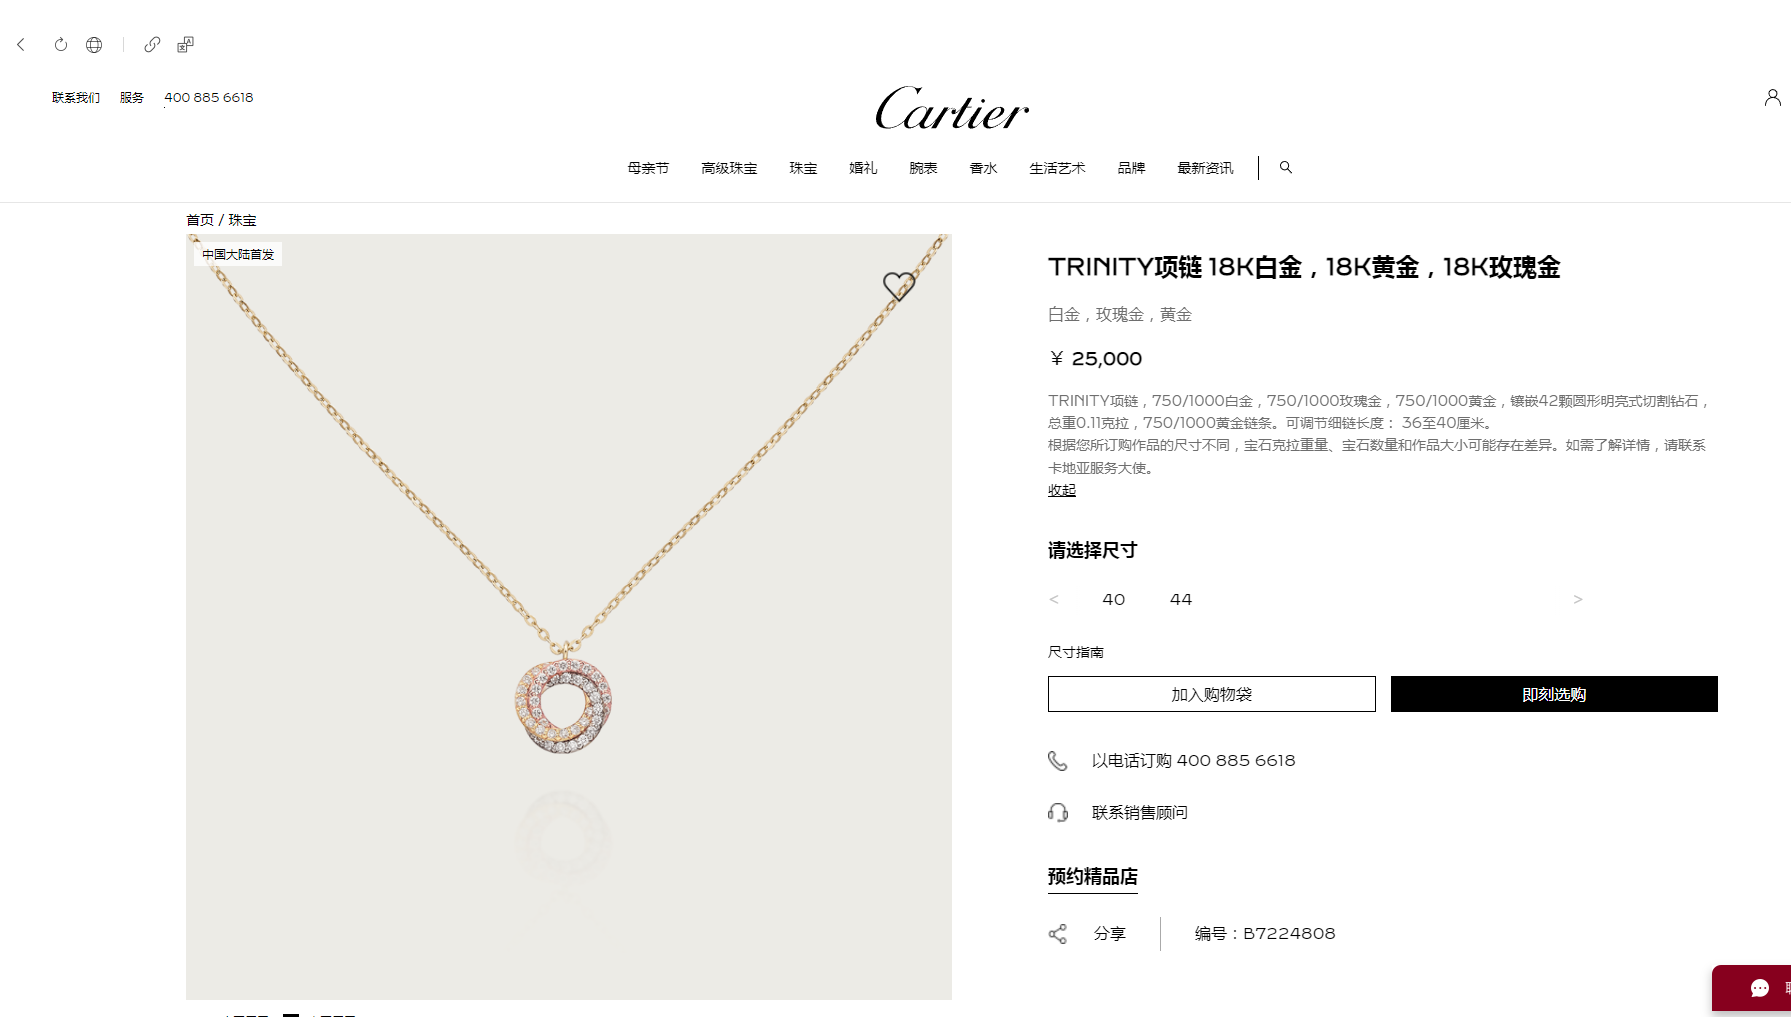This screenshot has height=1017, width=1791.
Task: Open search with magnifier icon
Action: click(x=1286, y=167)
